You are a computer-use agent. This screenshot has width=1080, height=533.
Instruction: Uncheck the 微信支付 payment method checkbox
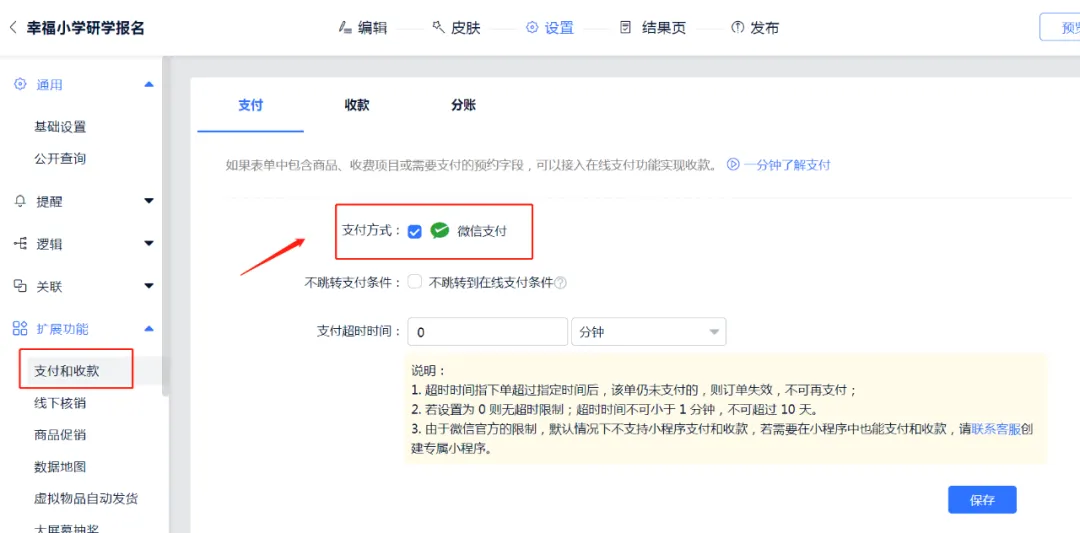click(415, 232)
